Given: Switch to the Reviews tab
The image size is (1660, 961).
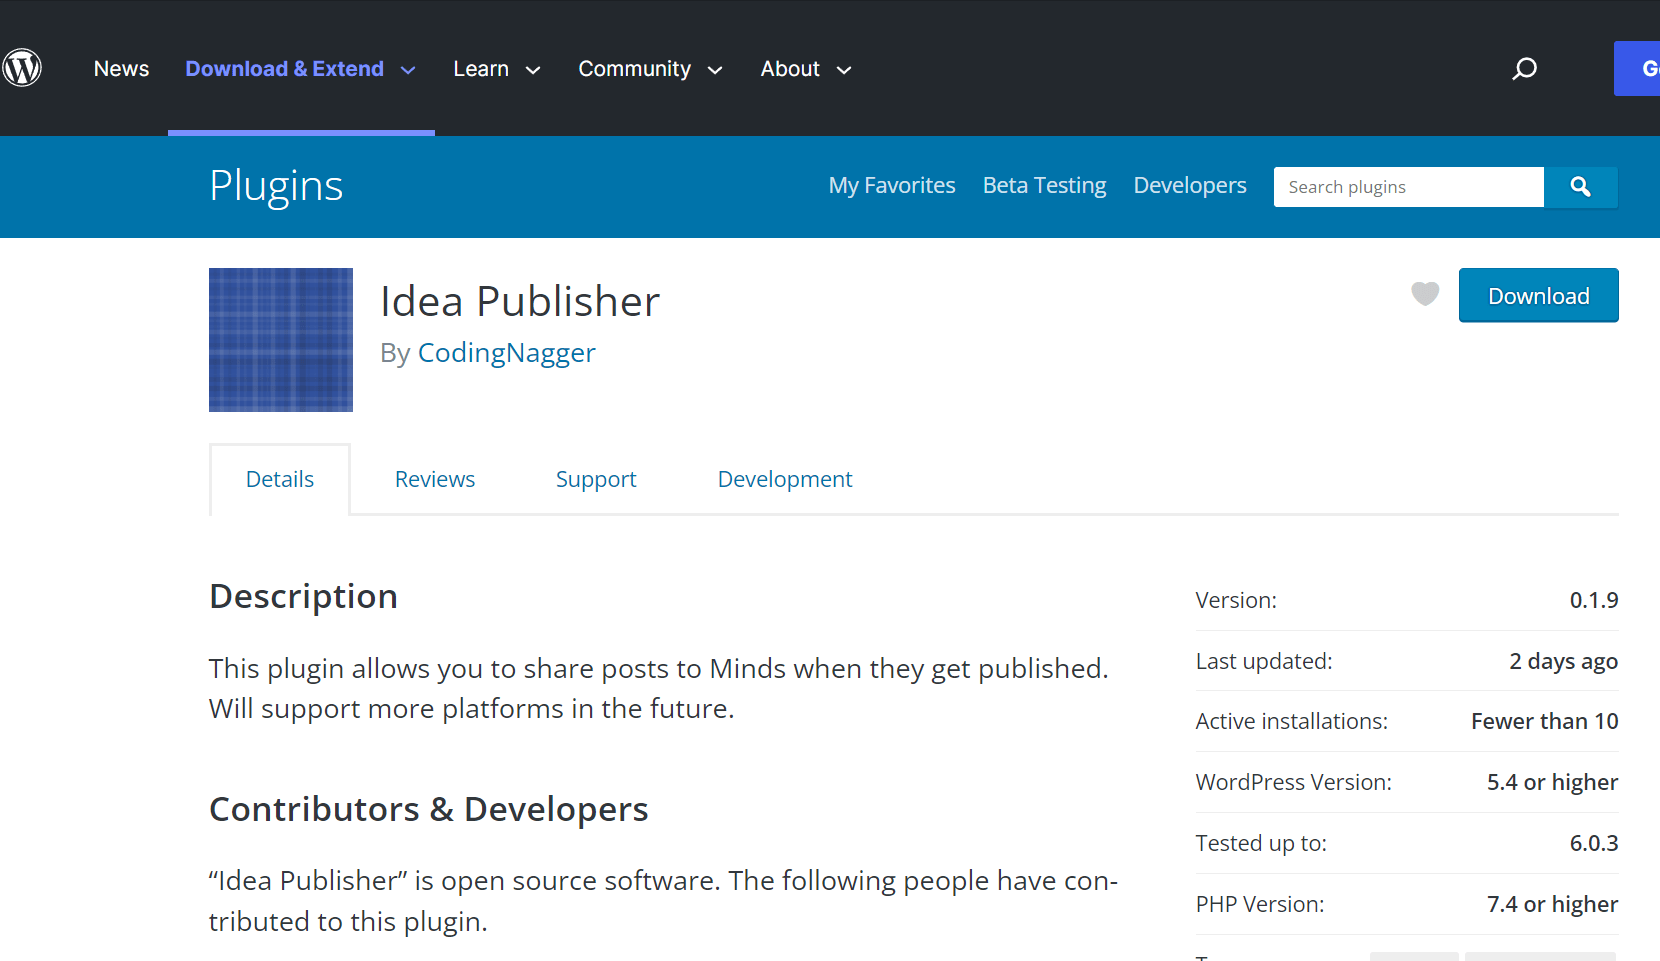Looking at the screenshot, I should (x=434, y=479).
